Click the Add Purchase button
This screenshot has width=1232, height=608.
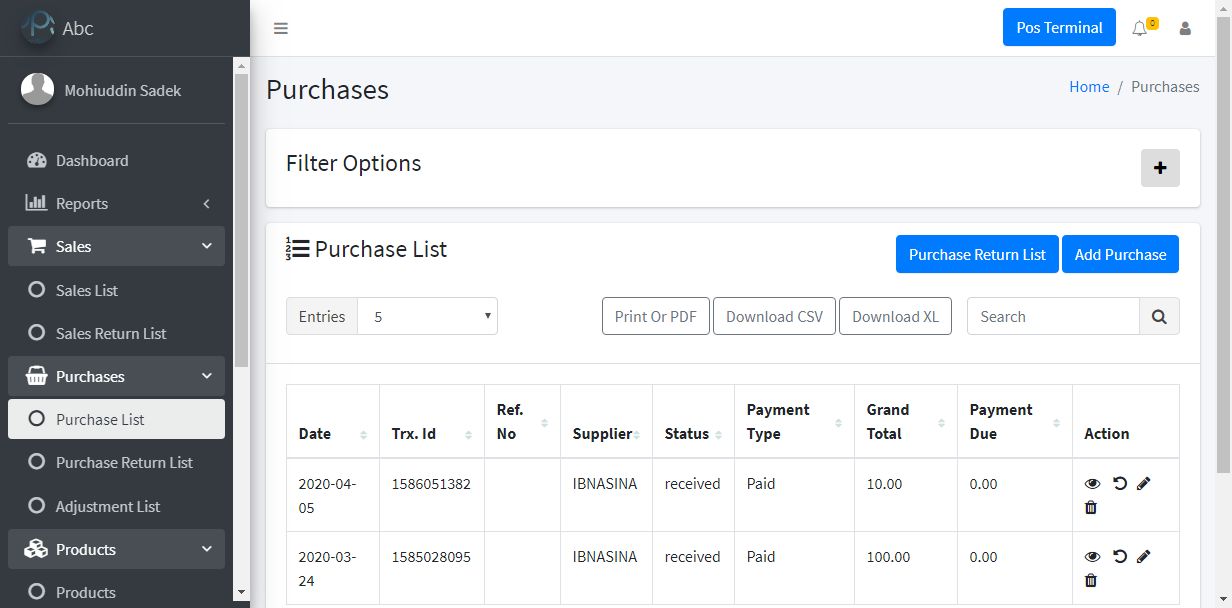[1120, 254]
